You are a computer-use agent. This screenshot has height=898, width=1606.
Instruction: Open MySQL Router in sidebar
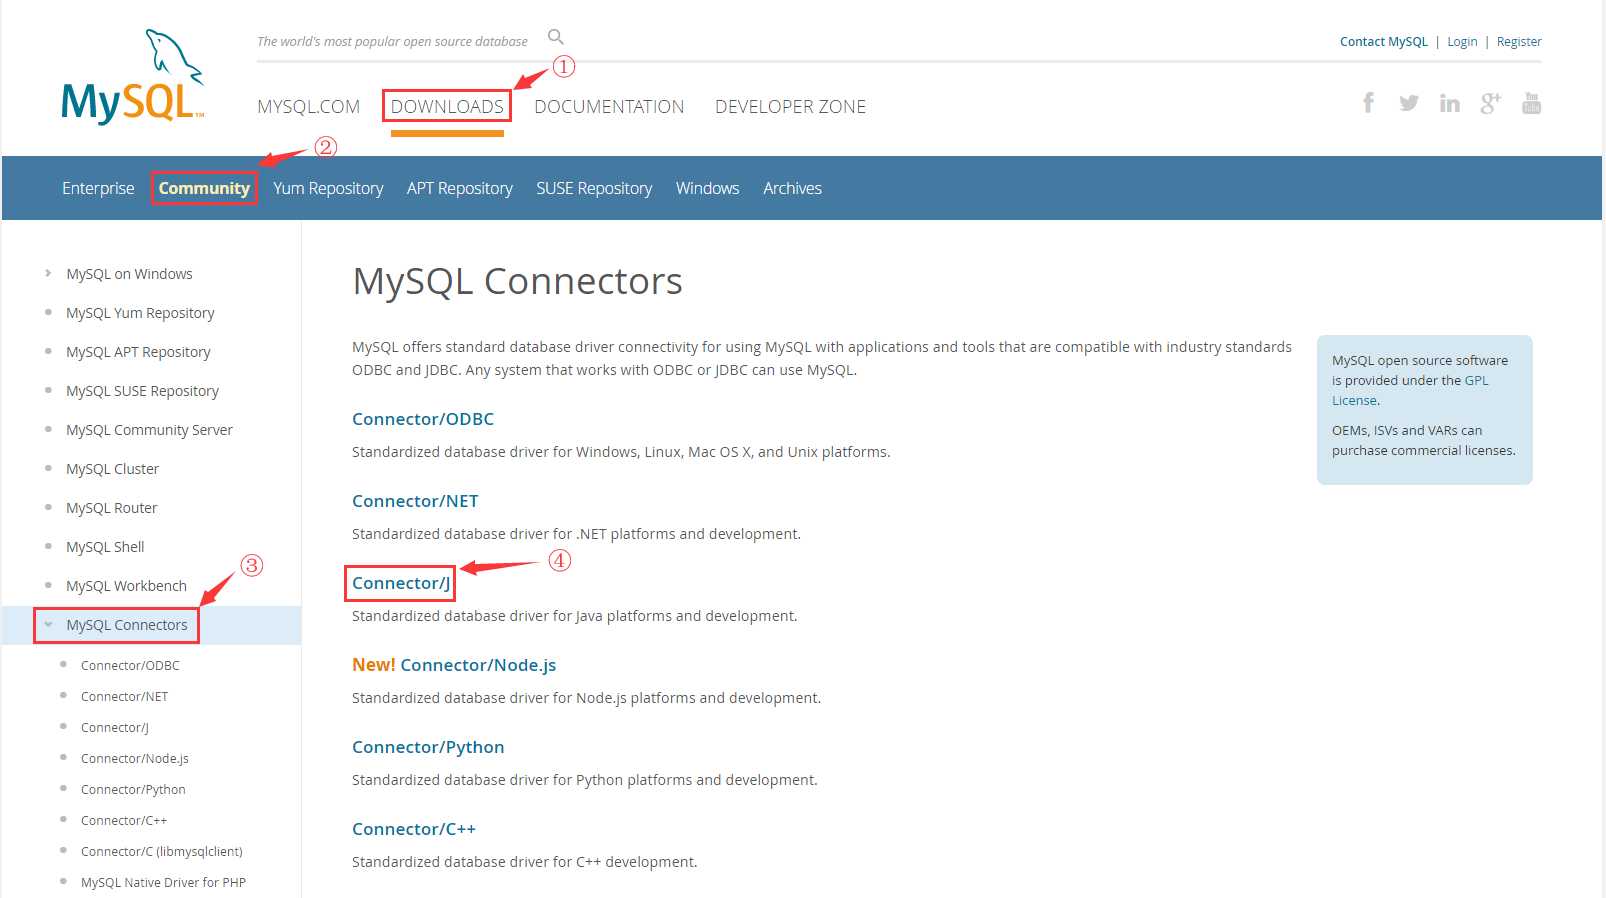[x=111, y=508]
